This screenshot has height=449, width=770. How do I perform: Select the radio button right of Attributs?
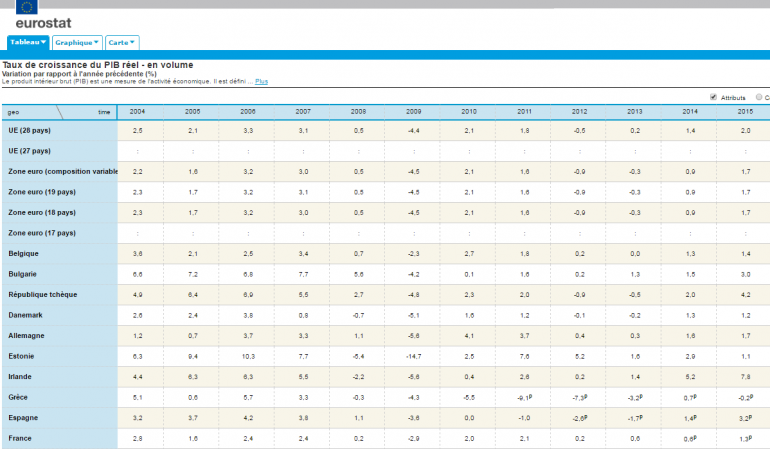coord(759,97)
